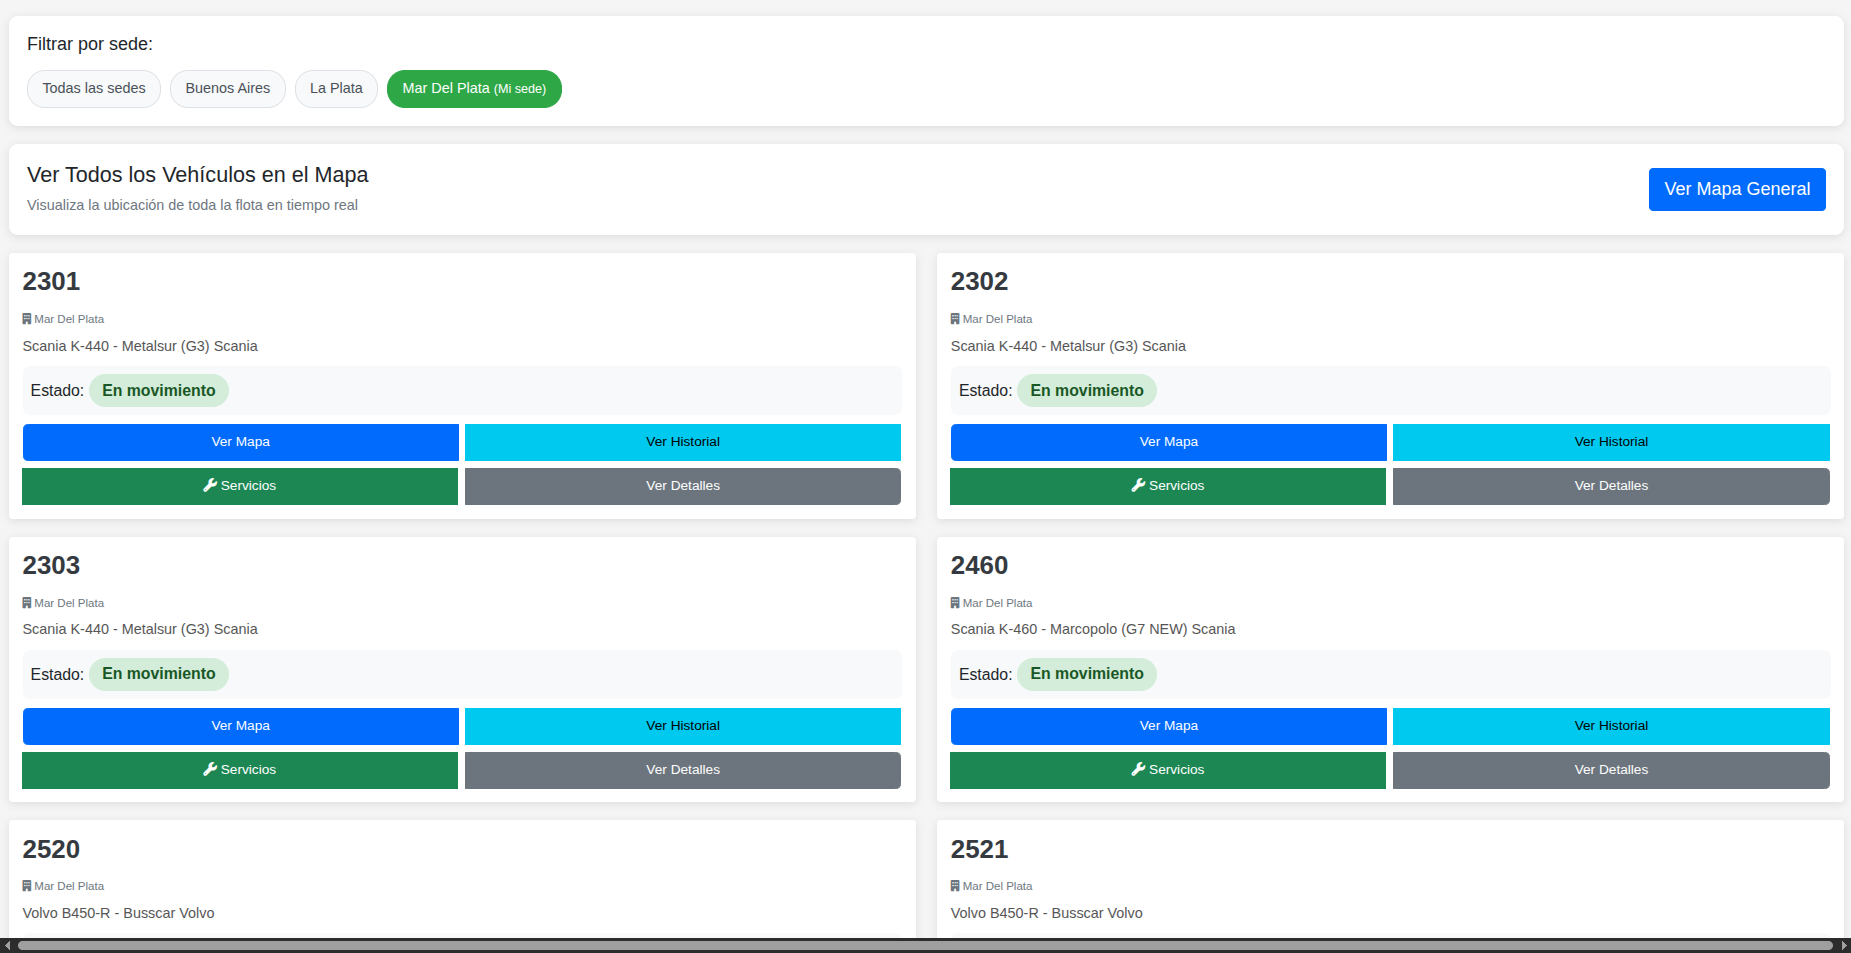1851x953 pixels.
Task: Click wrench icon on bus 2303 Servicios
Action: pos(210,769)
